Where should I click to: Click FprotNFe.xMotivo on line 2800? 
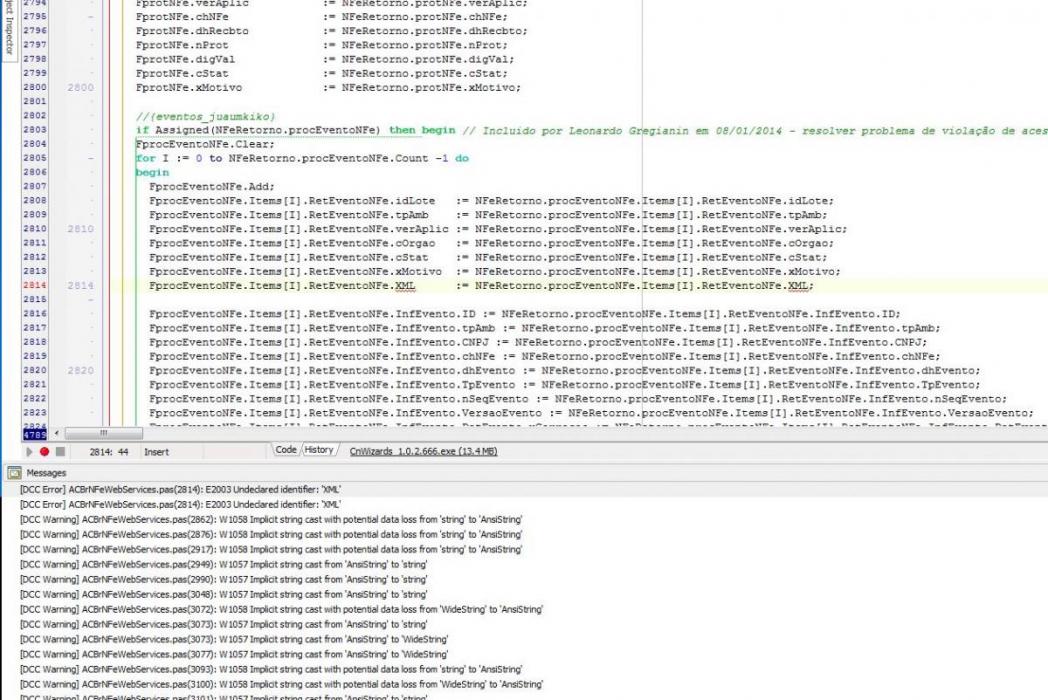tap(188, 88)
